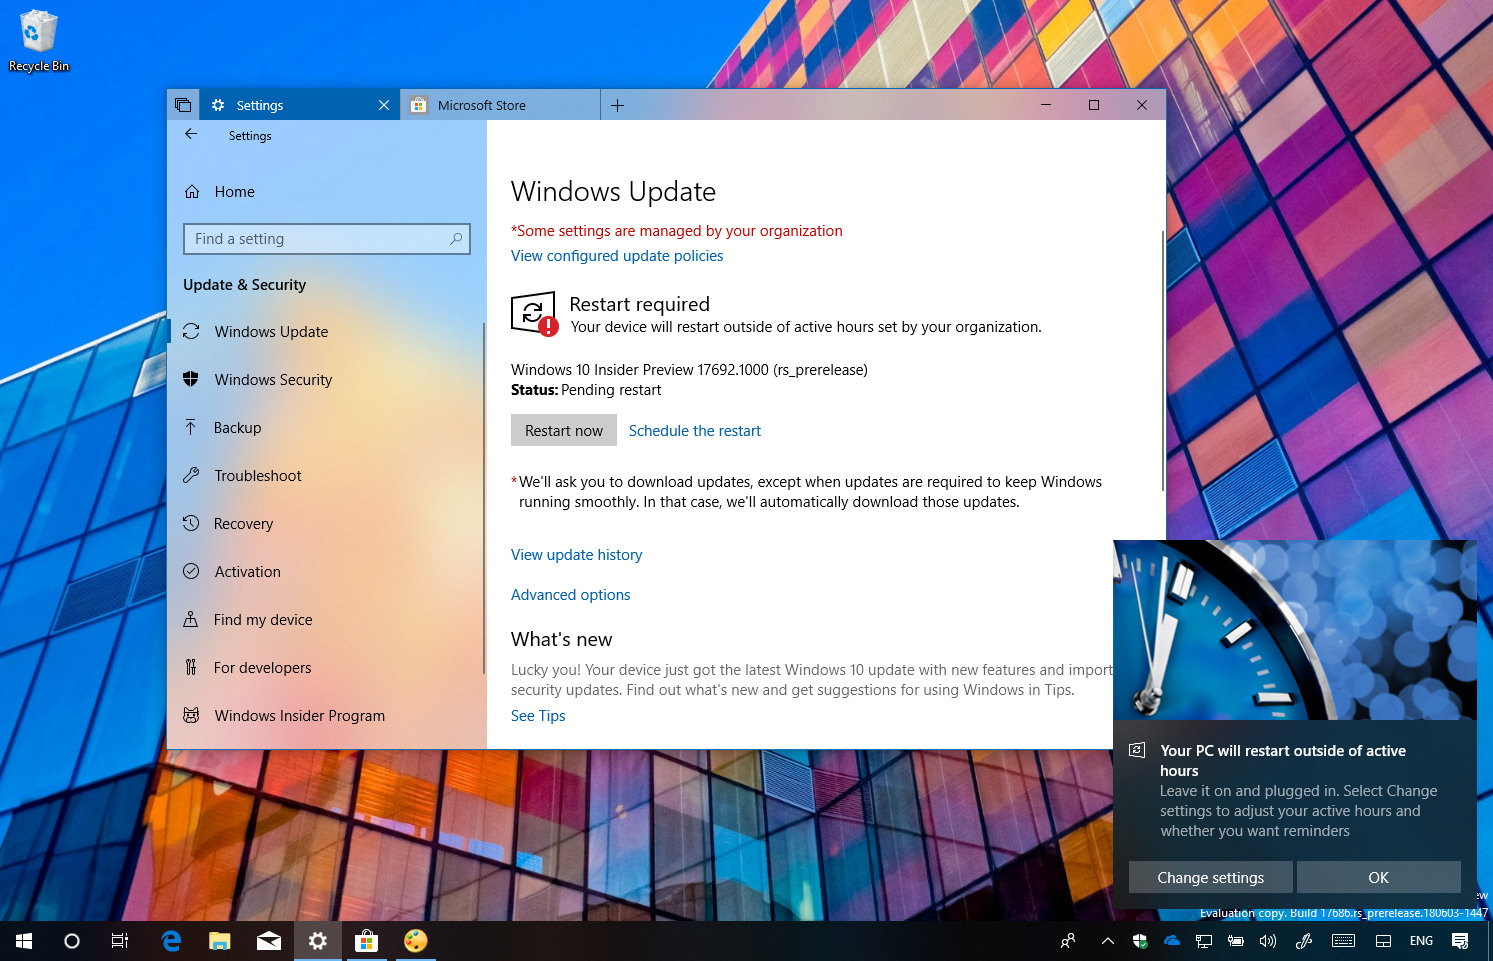The image size is (1493, 961).
Task: Click the Find a setting search box
Action: 327,239
